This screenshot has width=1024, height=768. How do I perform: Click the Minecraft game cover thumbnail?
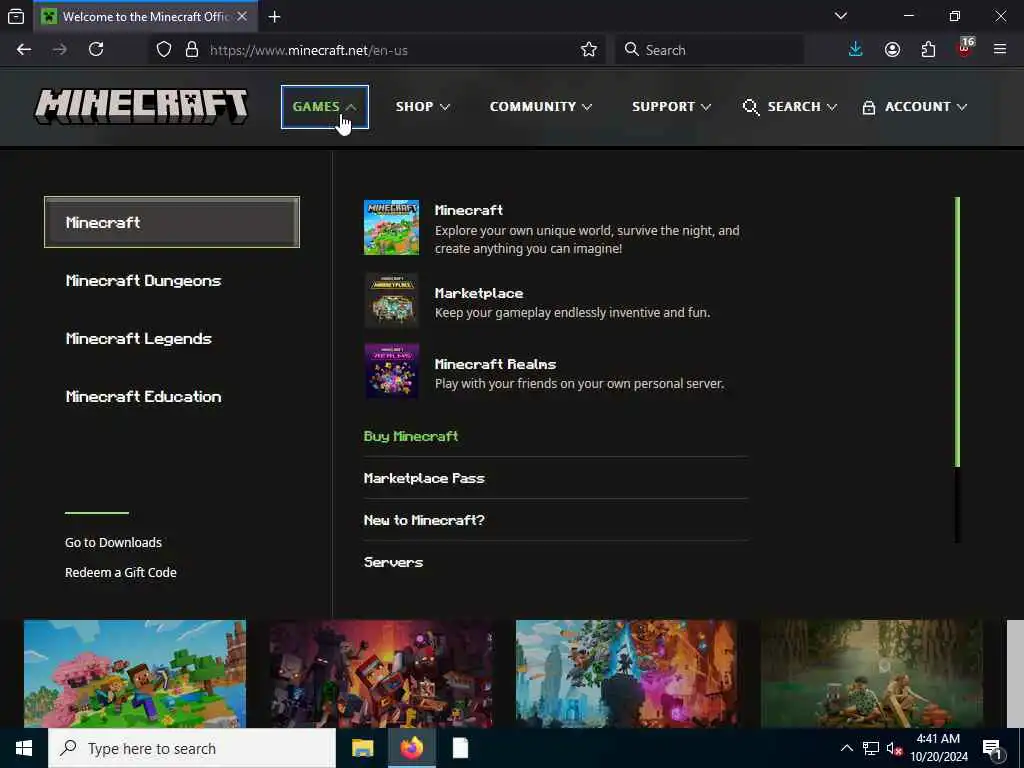click(391, 227)
